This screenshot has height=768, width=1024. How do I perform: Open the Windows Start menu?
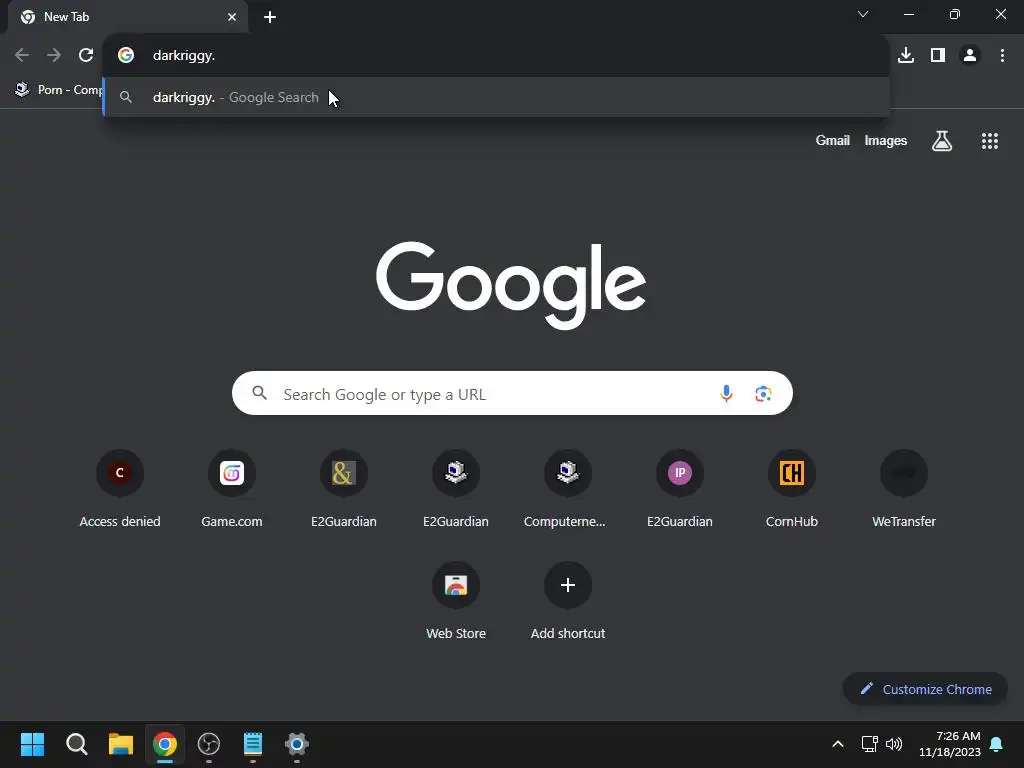(32, 744)
